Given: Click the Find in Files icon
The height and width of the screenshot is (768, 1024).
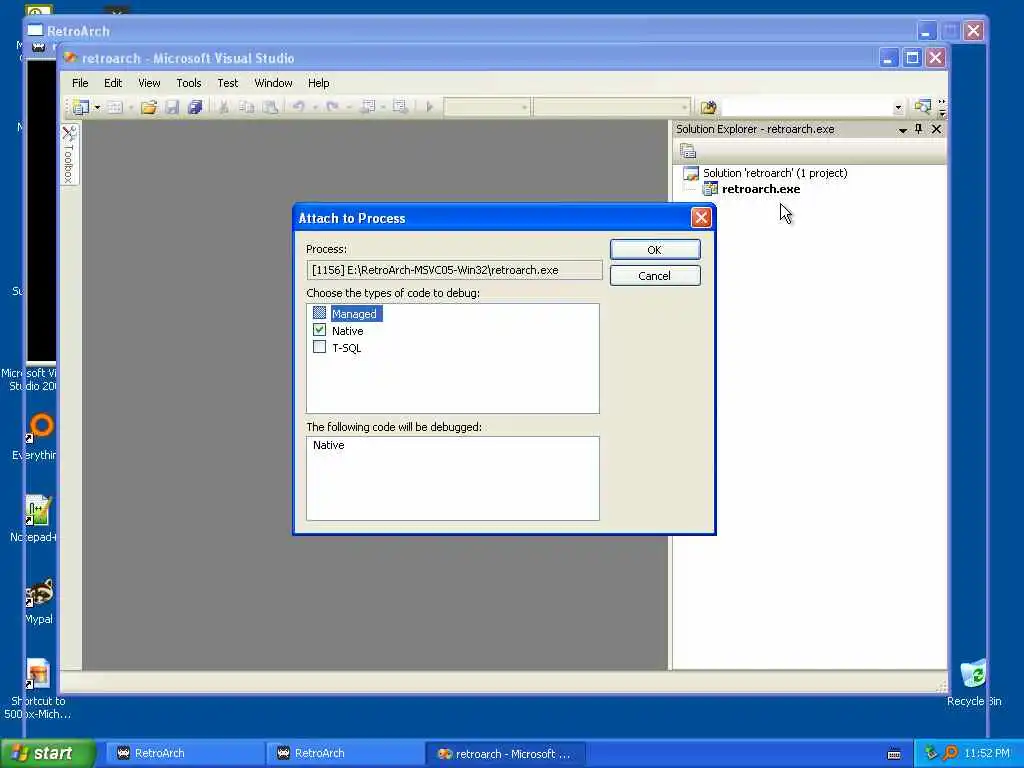Looking at the screenshot, I should (708, 107).
